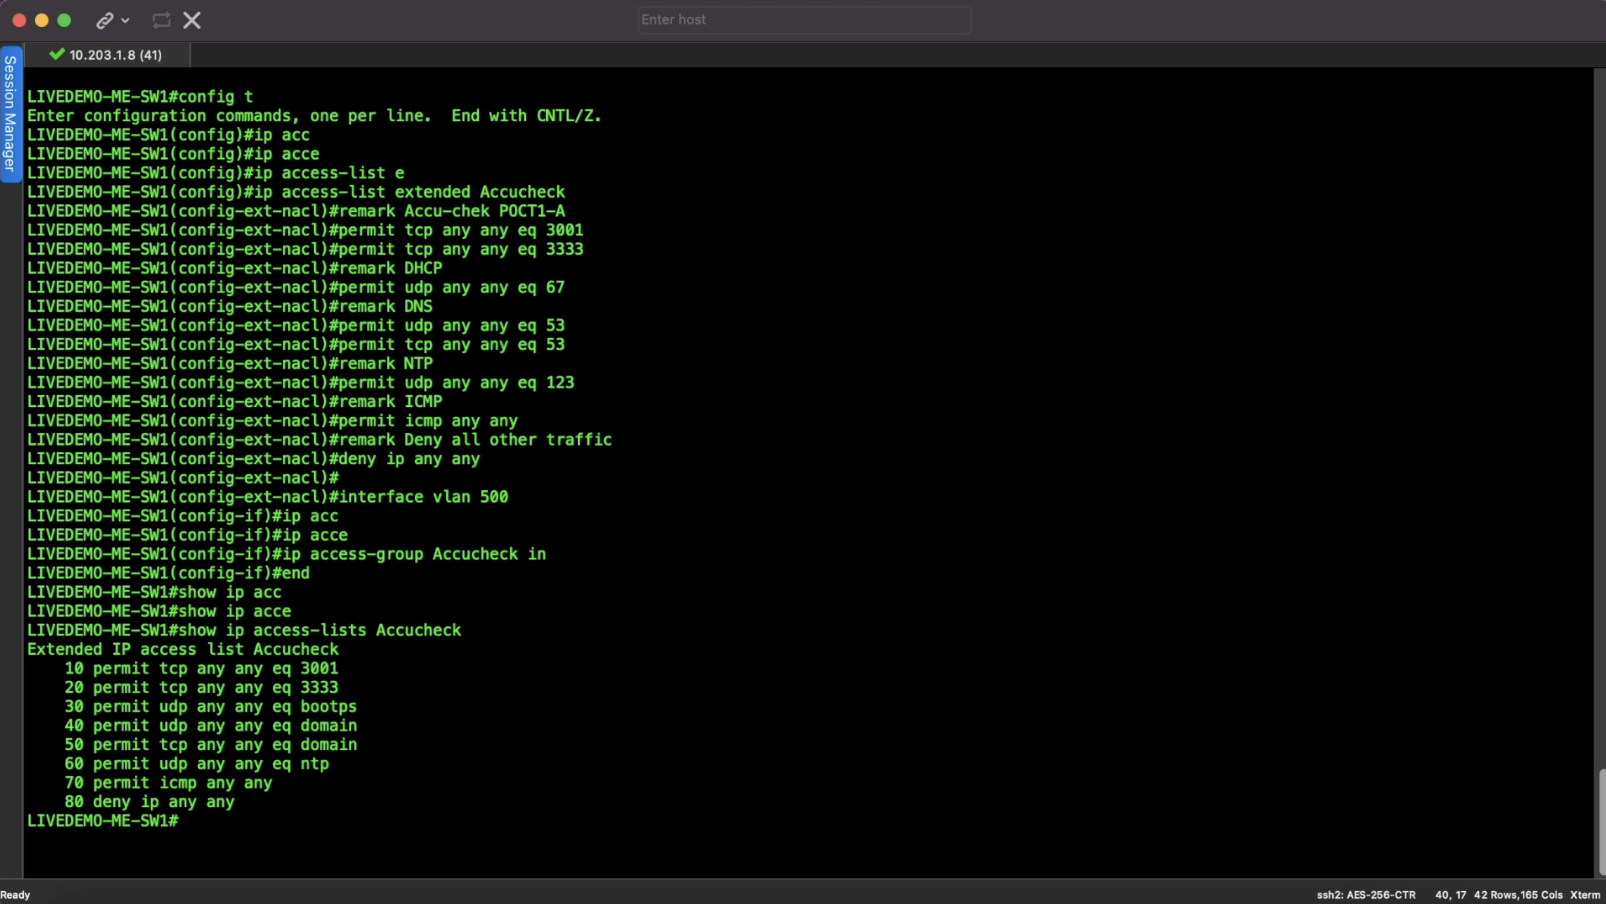Click the Reconnect session icon
Screen dimensions: 1606x904
click(x=161, y=20)
